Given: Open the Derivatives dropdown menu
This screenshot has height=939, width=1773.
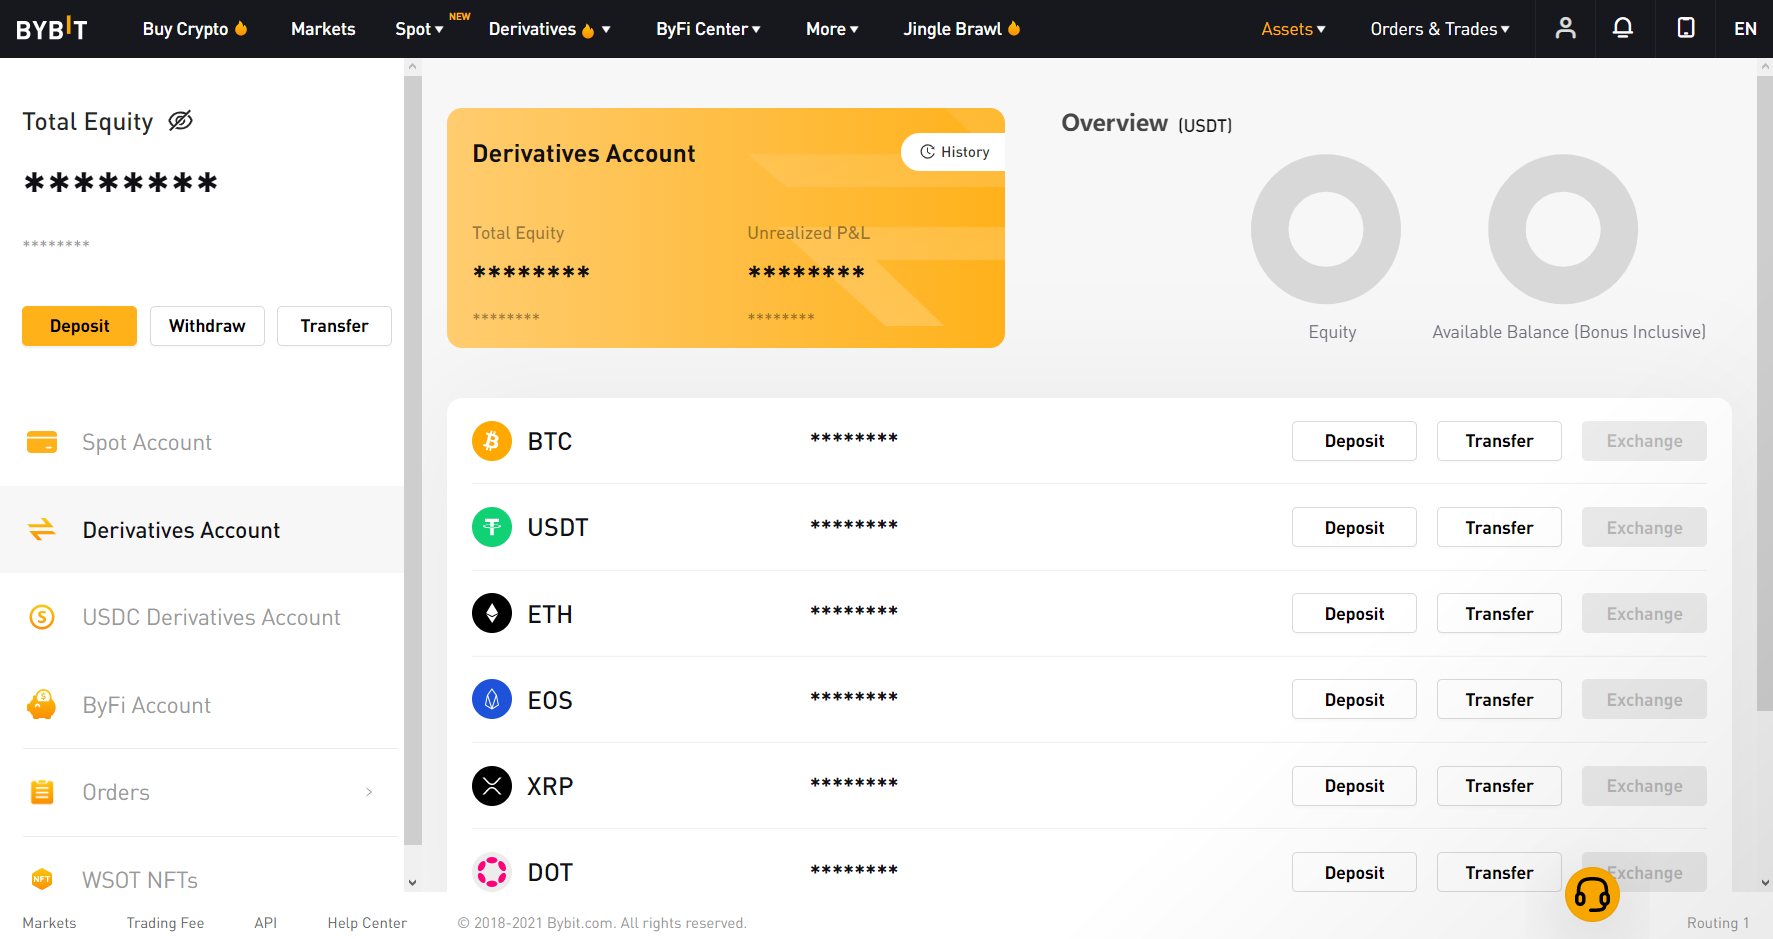Looking at the screenshot, I should (x=549, y=29).
